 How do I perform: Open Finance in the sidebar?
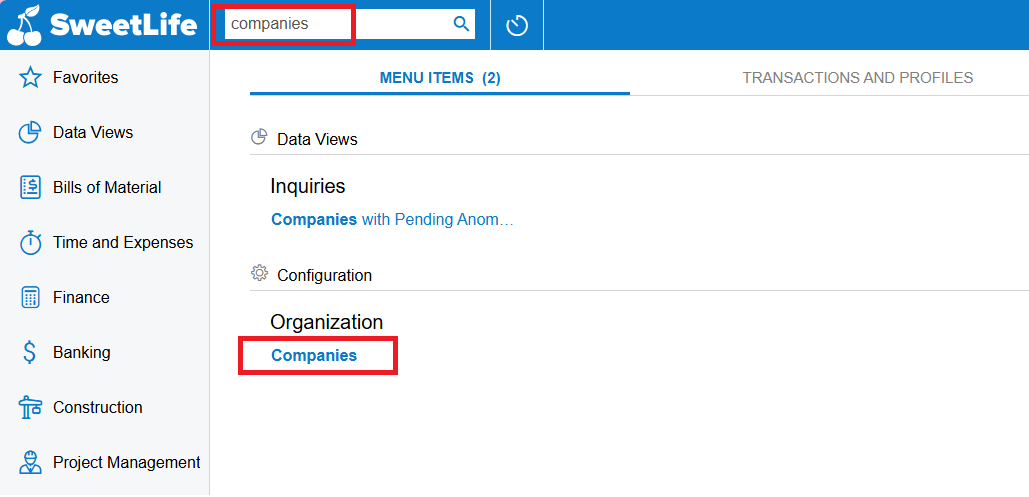tap(81, 297)
